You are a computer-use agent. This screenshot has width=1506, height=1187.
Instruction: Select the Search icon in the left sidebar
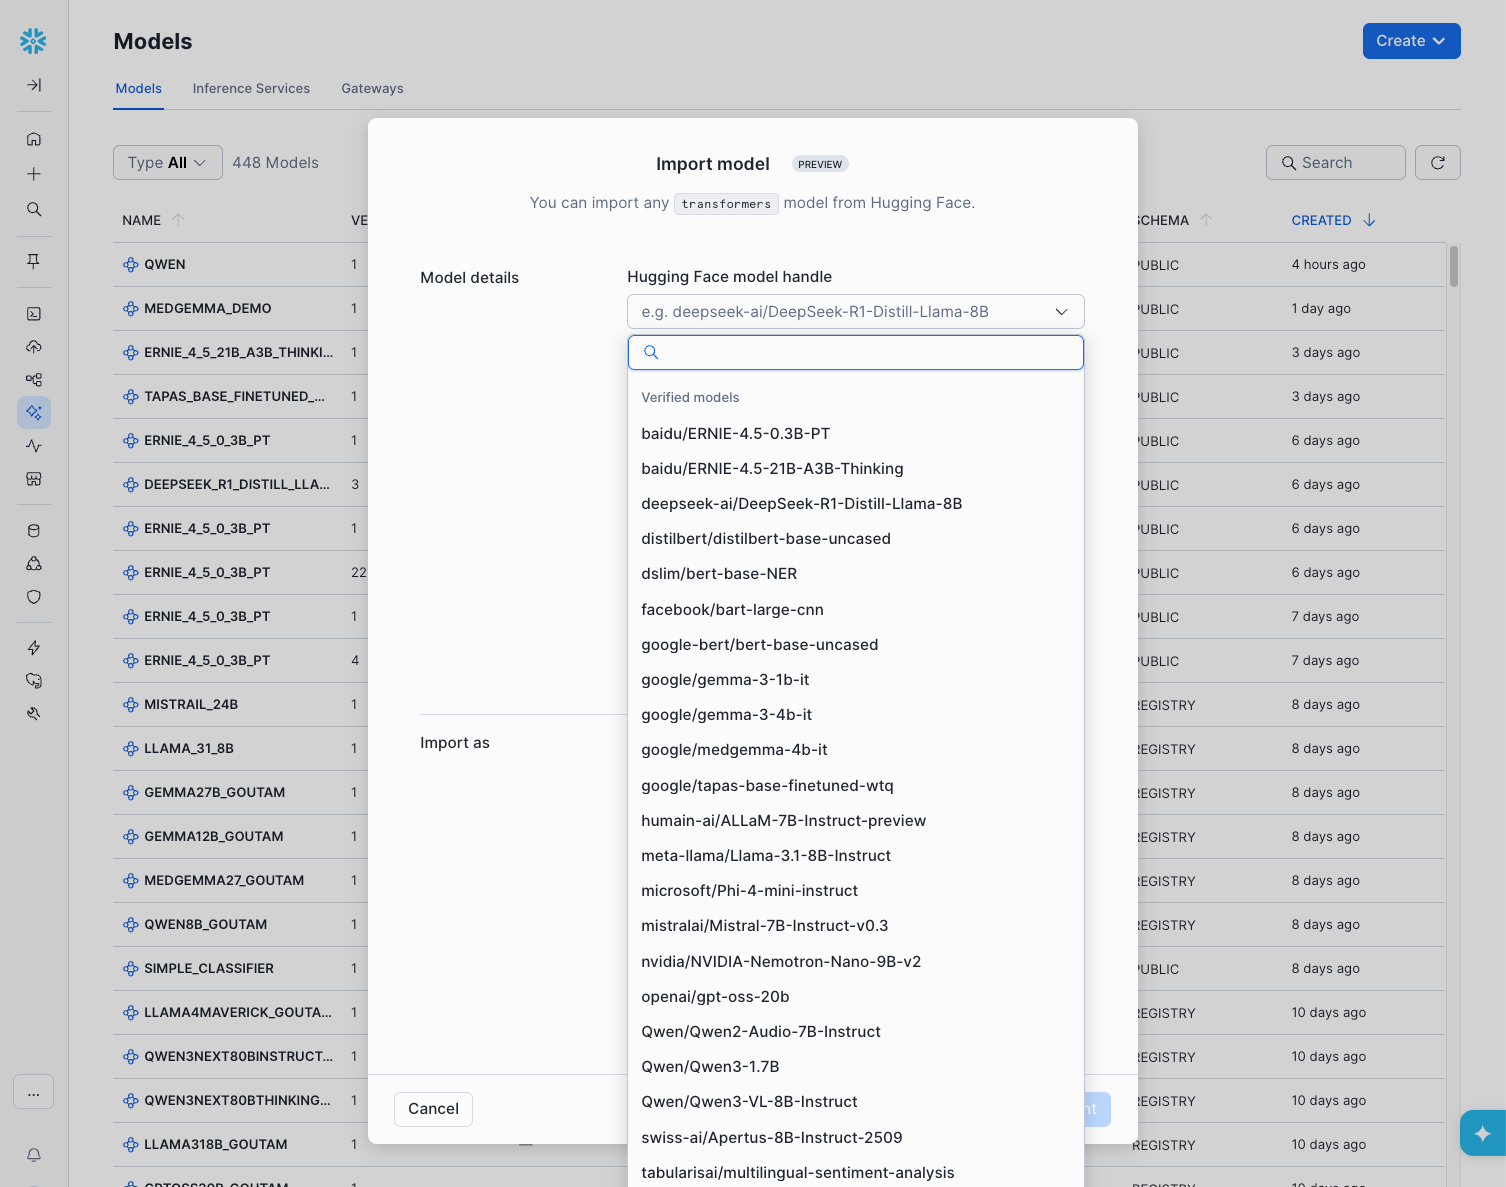click(x=33, y=209)
